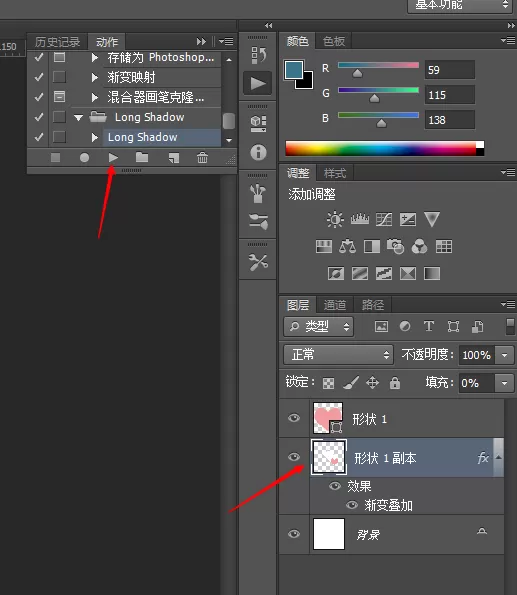Add a Gradient Map adjustment

click(432, 273)
